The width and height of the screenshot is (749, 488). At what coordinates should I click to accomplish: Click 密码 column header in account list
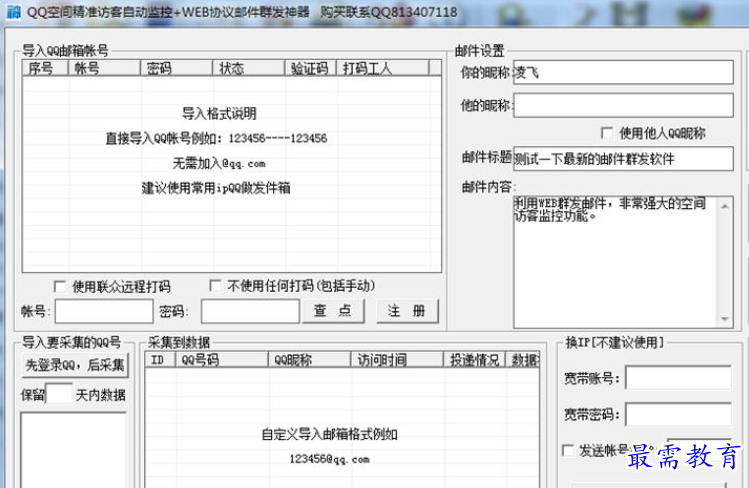coord(176,68)
